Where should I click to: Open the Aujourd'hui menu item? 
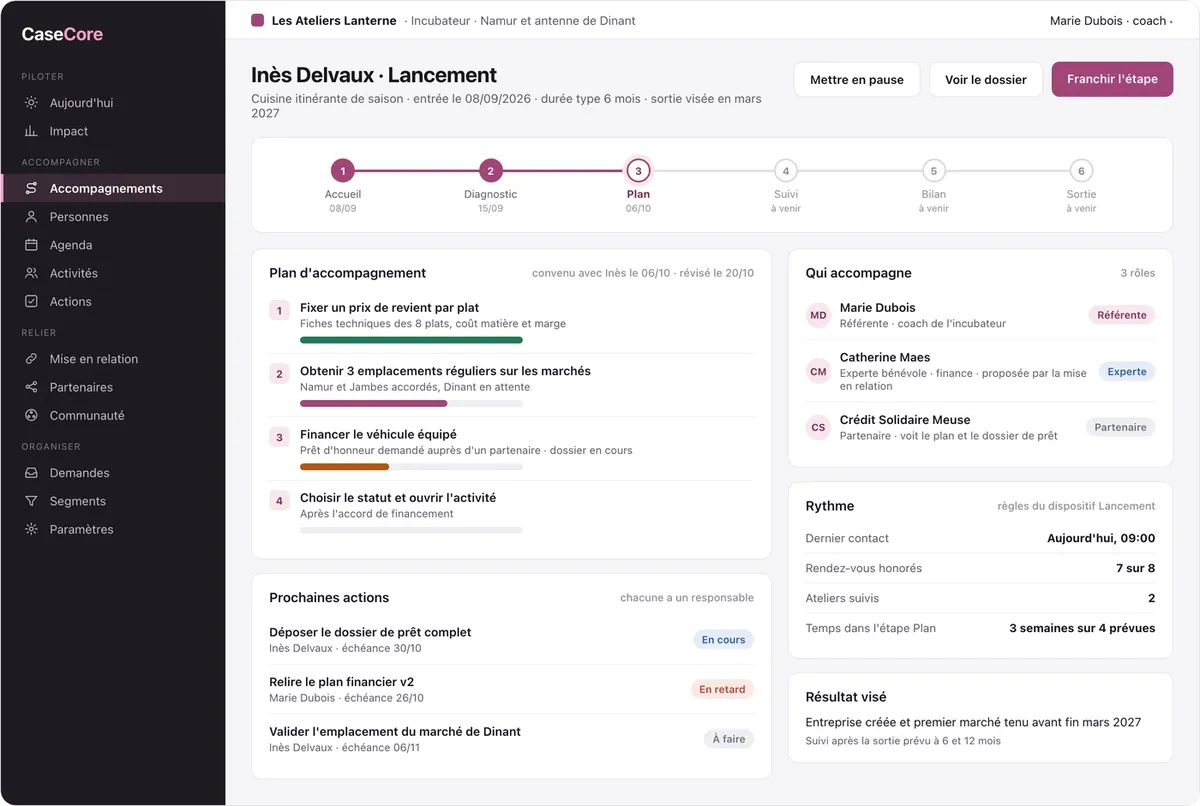tap(113, 103)
